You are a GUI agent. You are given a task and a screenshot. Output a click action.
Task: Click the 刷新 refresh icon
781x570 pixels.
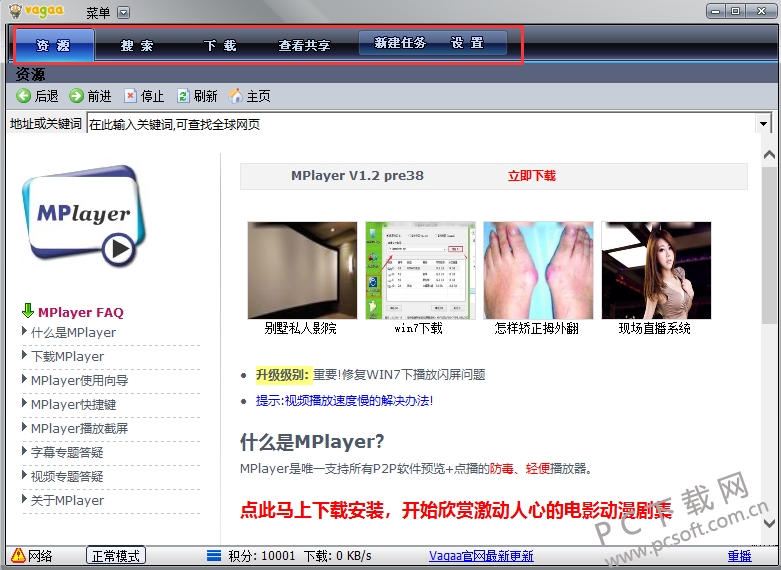183,96
